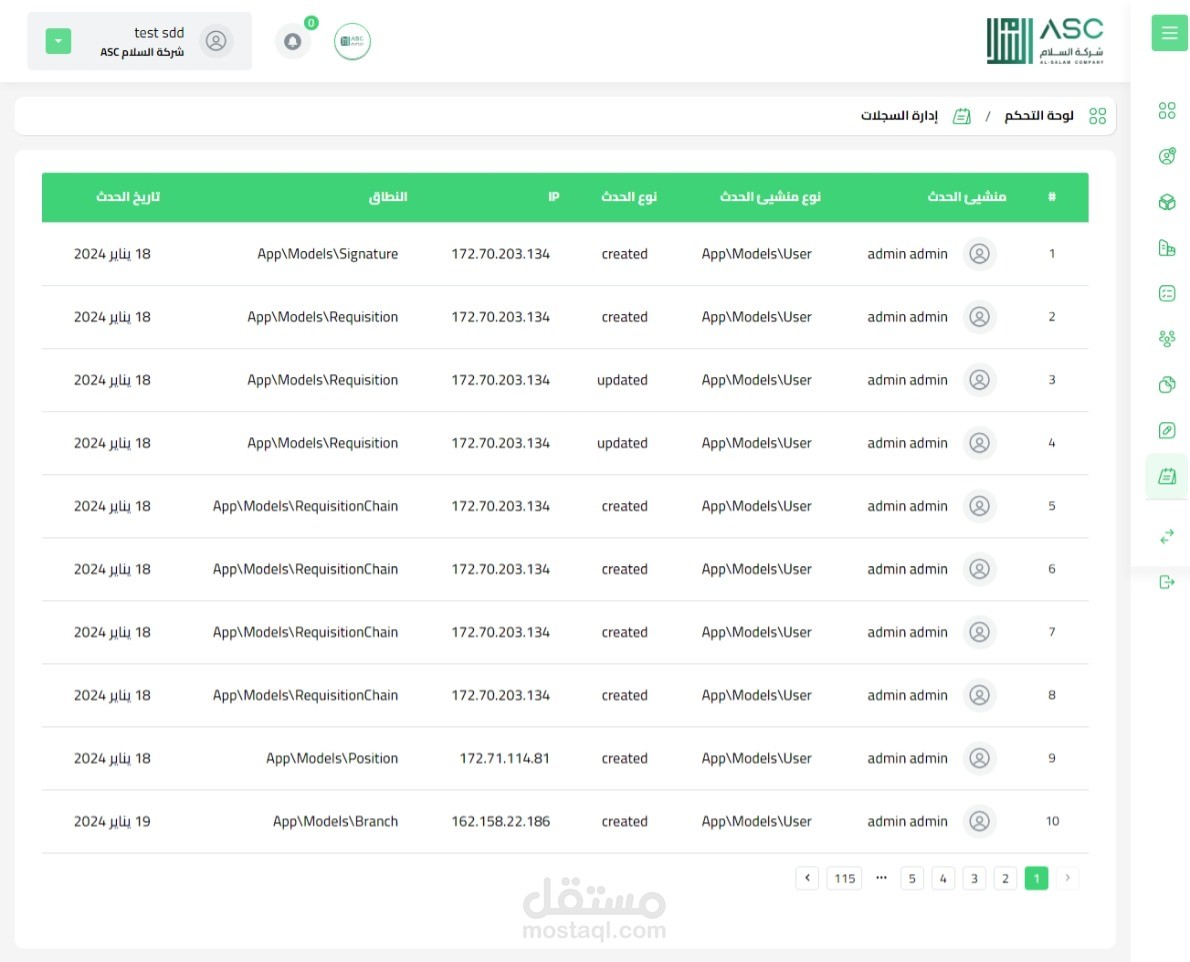Open the dashboard grid icon in sidebar

1166,111
